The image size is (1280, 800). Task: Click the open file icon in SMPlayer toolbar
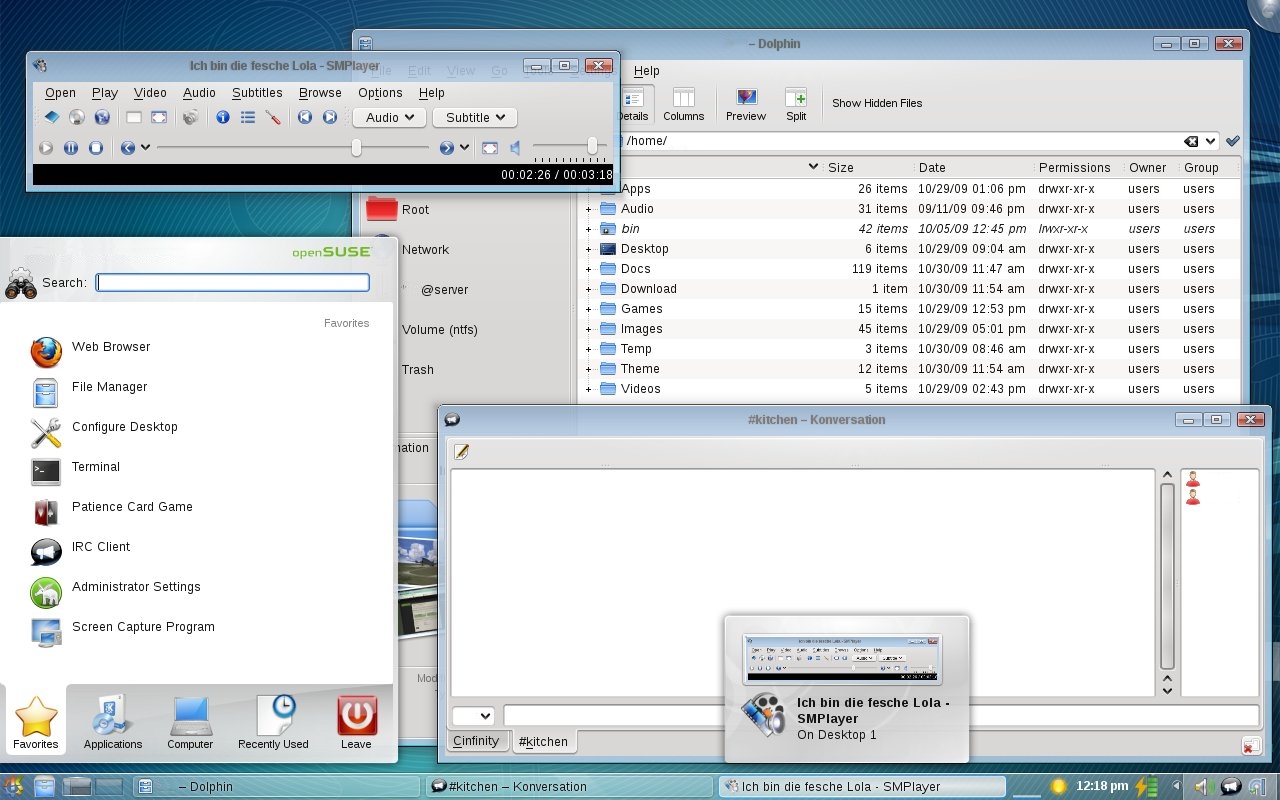click(52, 118)
